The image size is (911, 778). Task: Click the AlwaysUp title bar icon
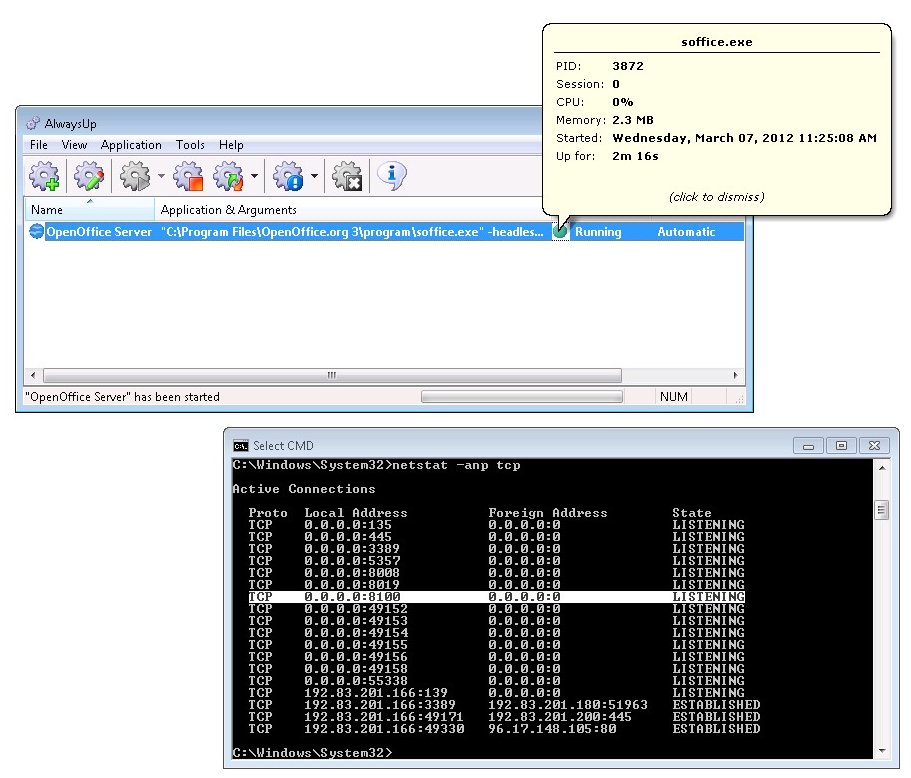tap(33, 123)
